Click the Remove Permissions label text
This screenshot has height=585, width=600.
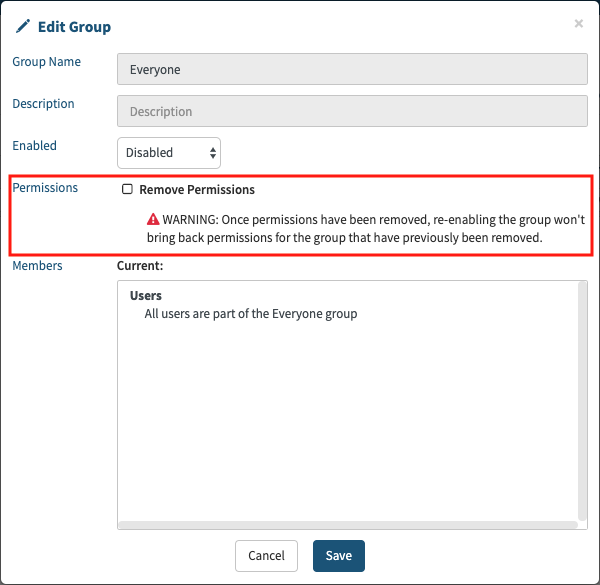click(x=197, y=190)
